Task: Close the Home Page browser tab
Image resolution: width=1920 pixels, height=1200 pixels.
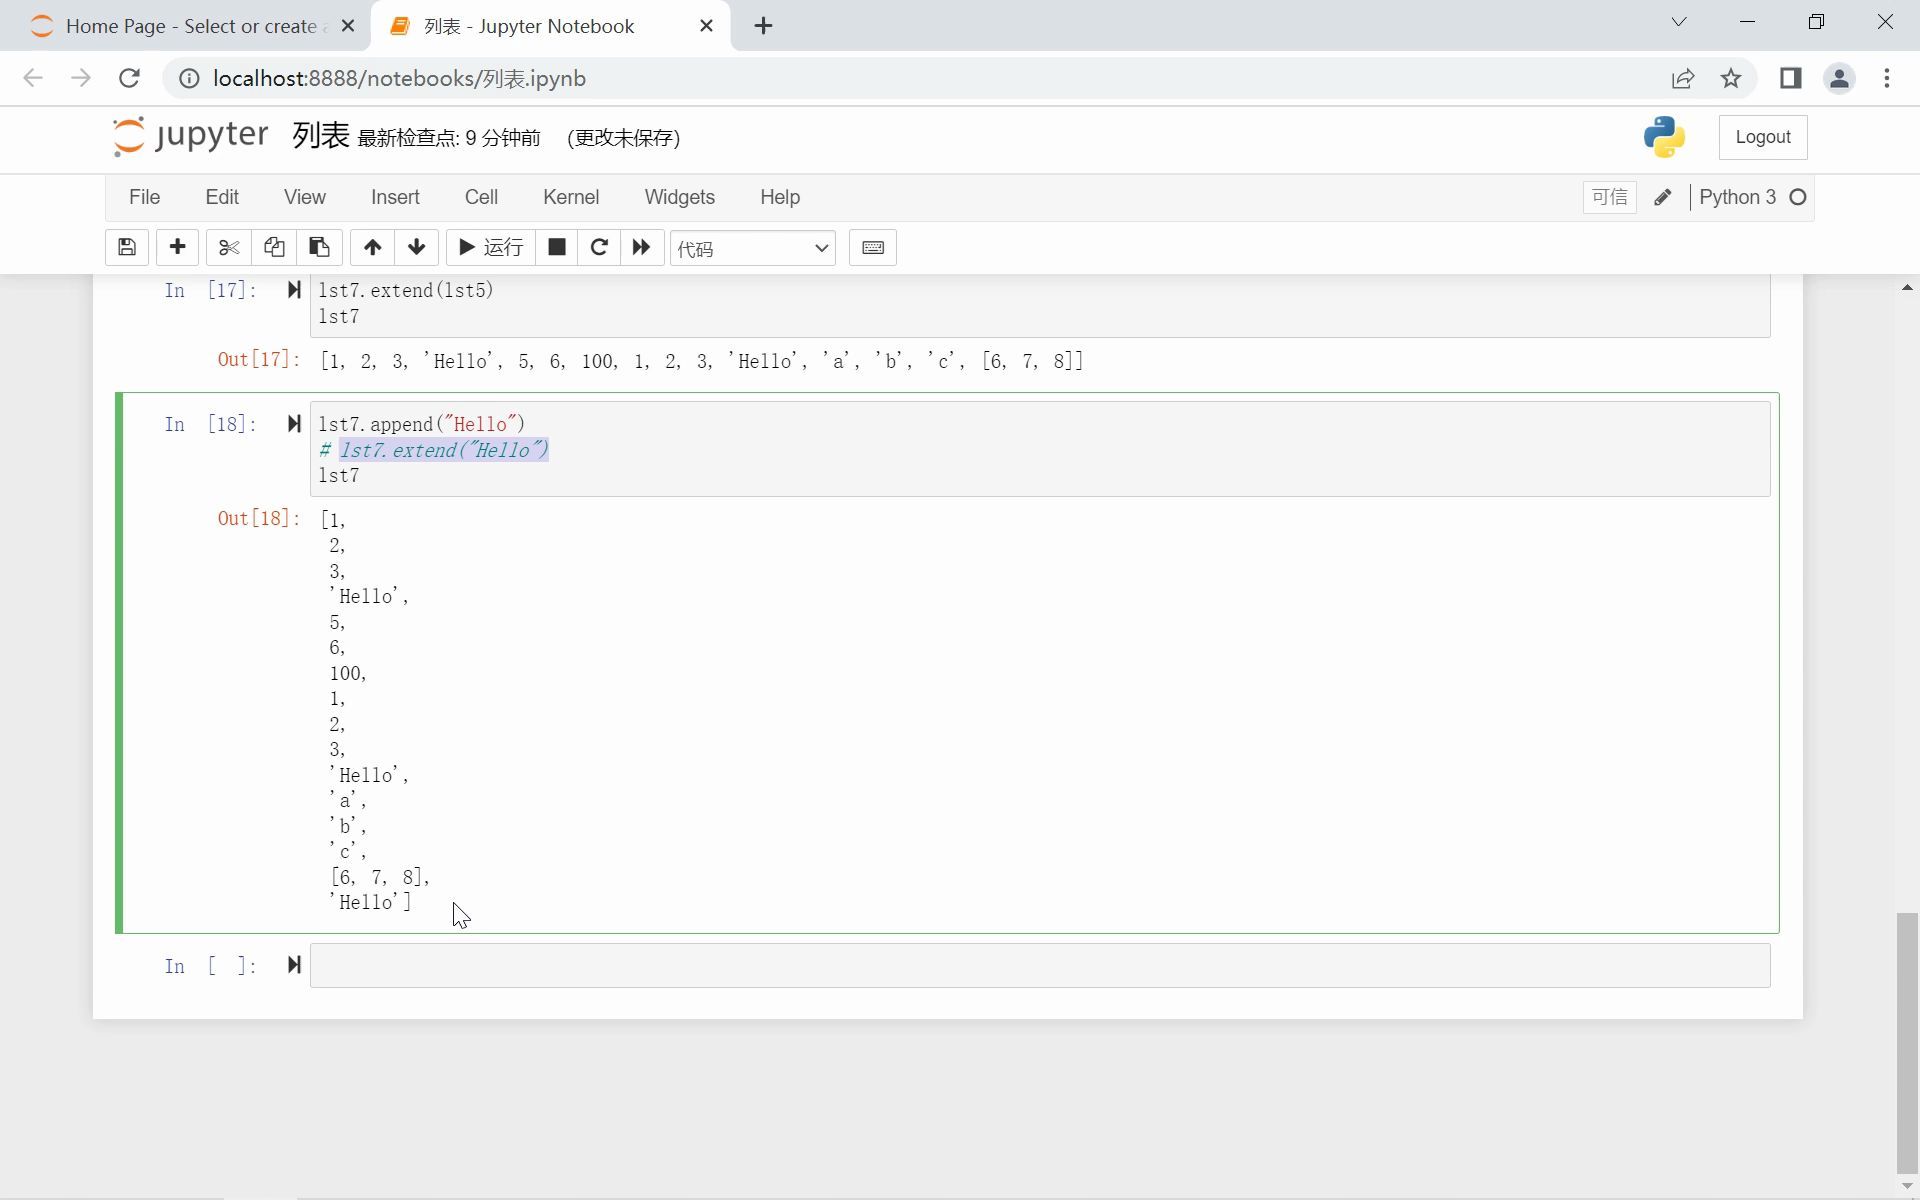Action: point(348,27)
